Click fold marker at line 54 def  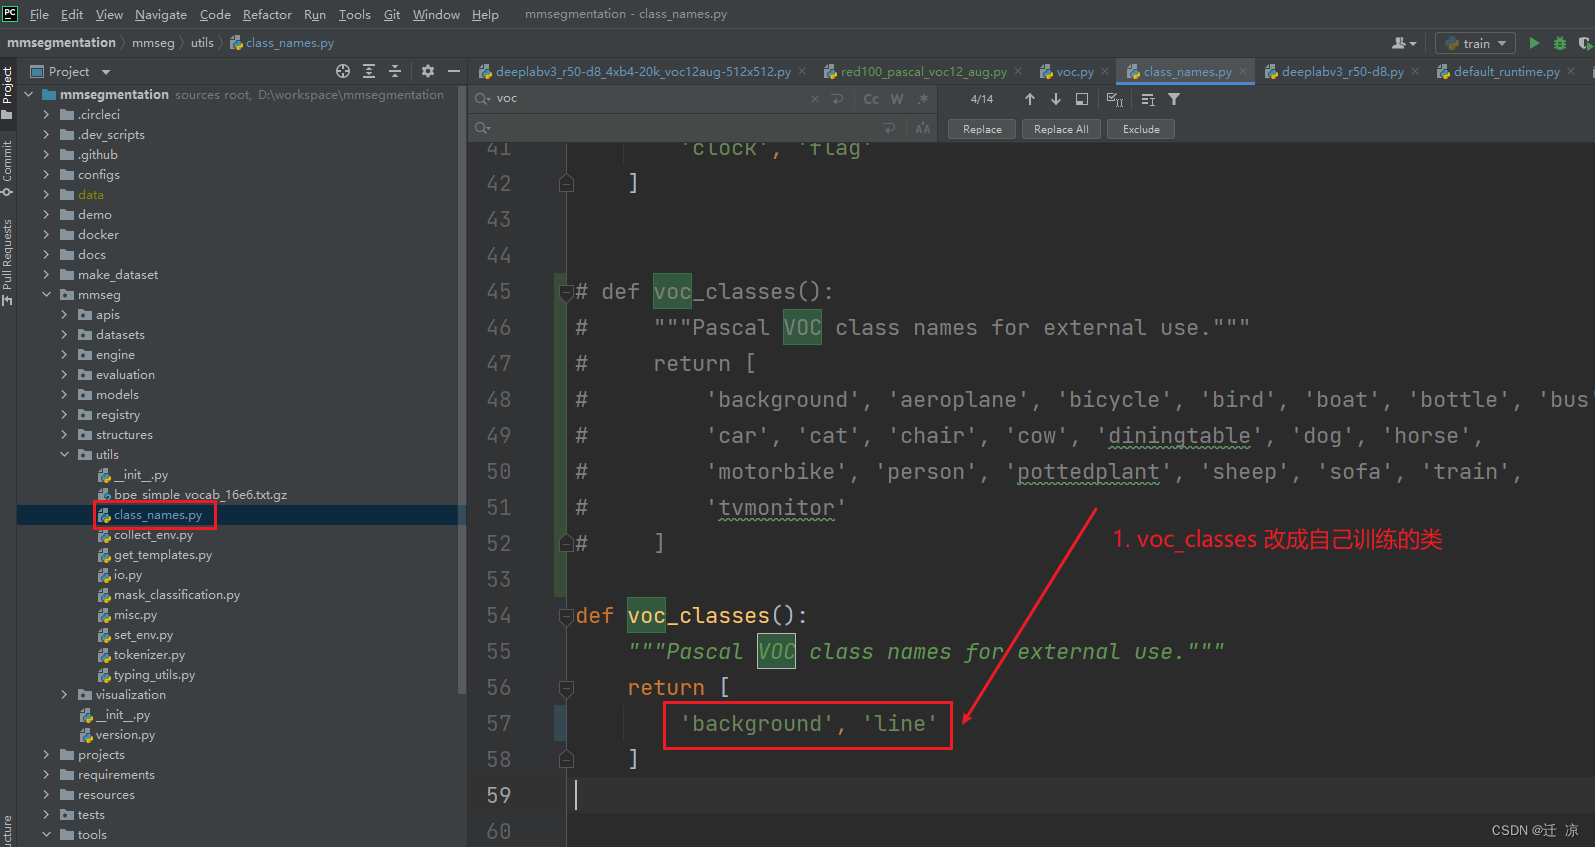[566, 616]
